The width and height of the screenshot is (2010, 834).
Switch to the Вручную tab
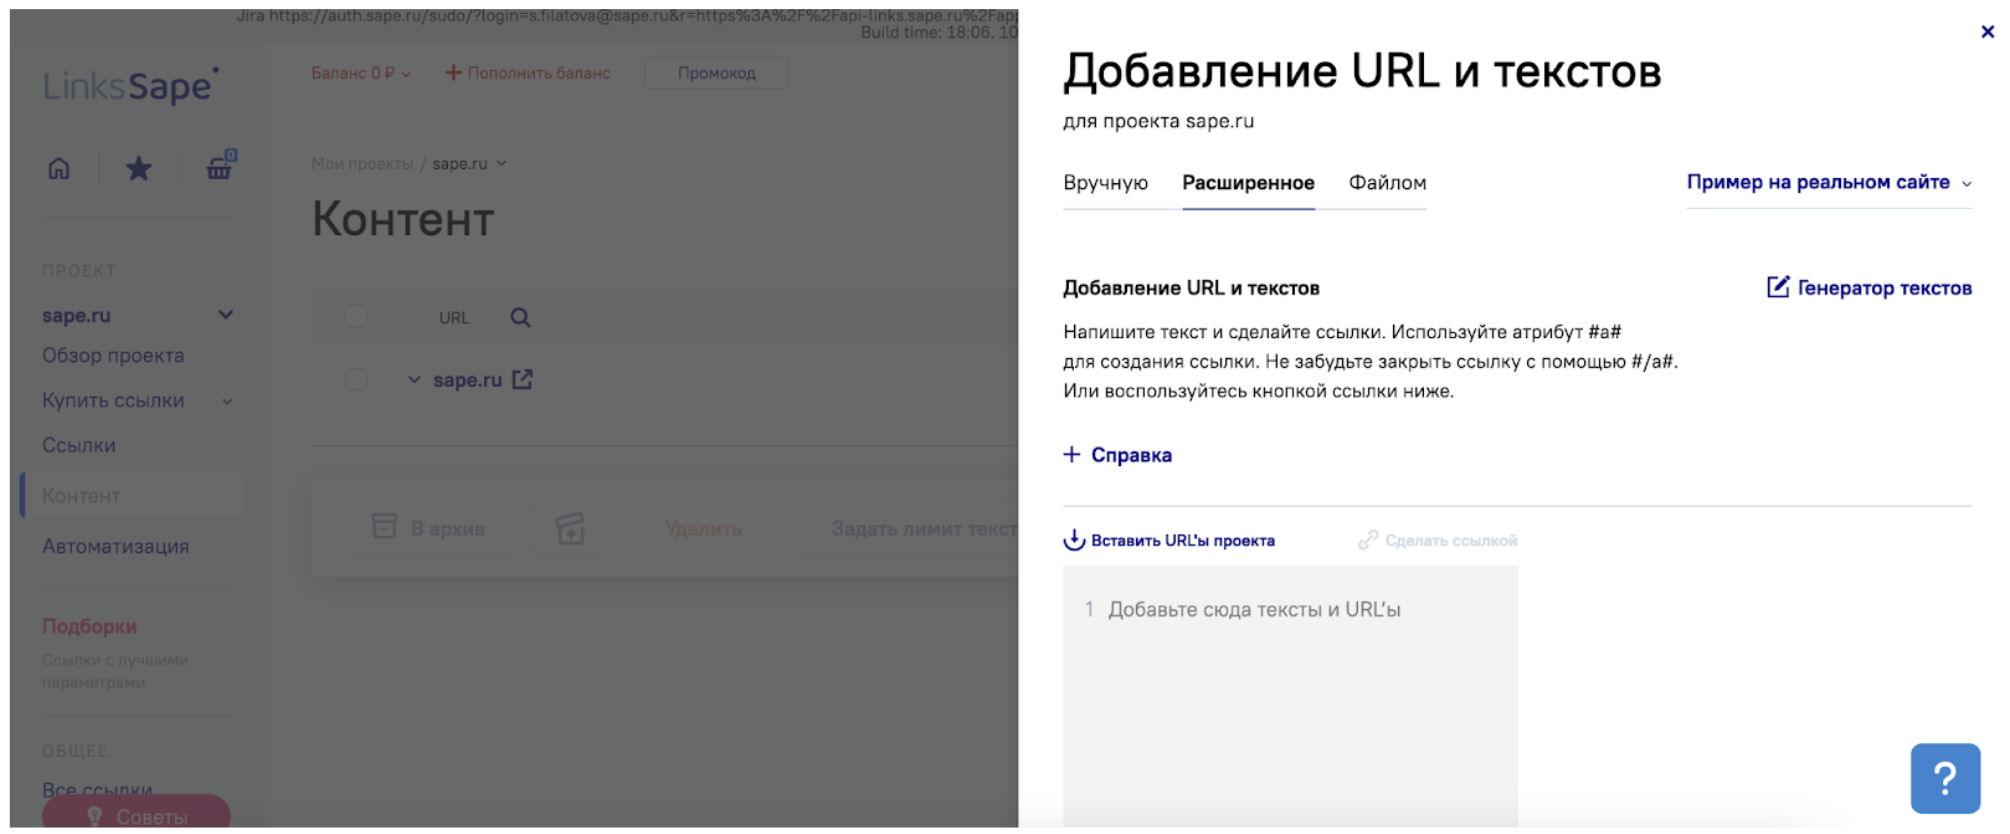[1105, 183]
